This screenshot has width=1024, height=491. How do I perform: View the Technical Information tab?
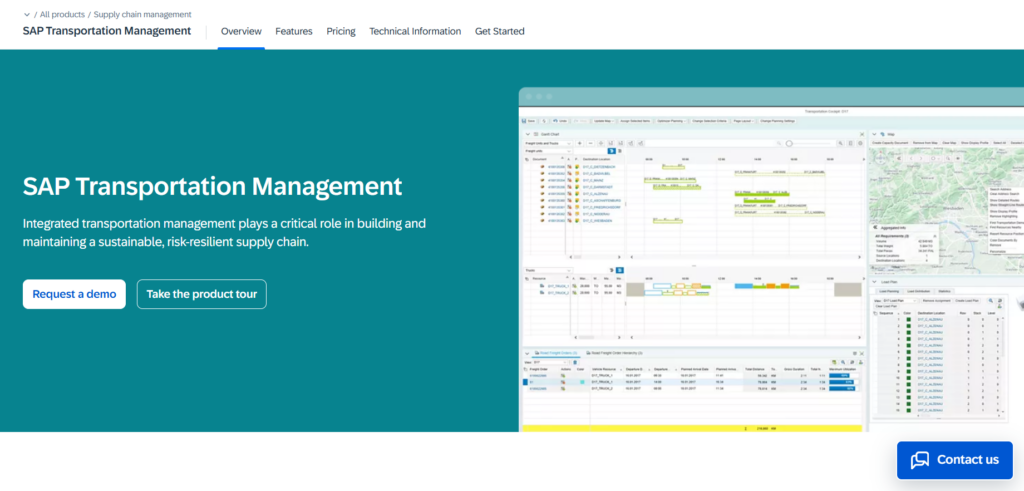(415, 31)
